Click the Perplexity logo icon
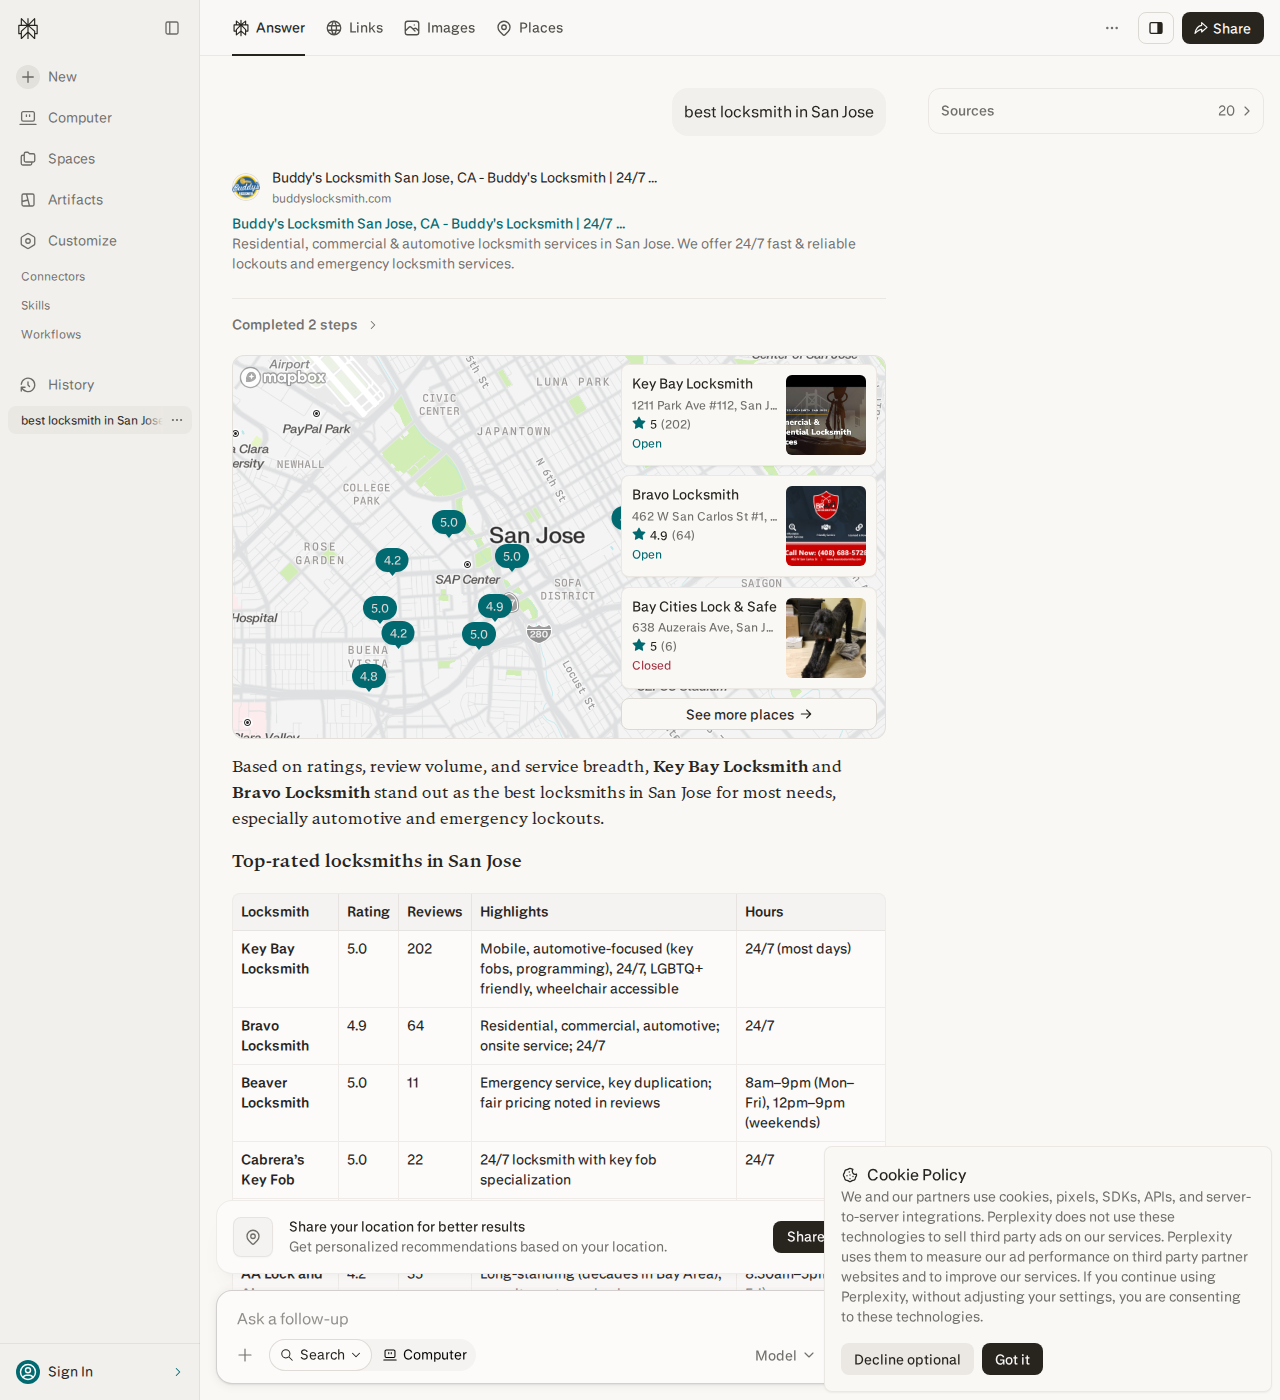The height and width of the screenshot is (1400, 1280). point(28,28)
